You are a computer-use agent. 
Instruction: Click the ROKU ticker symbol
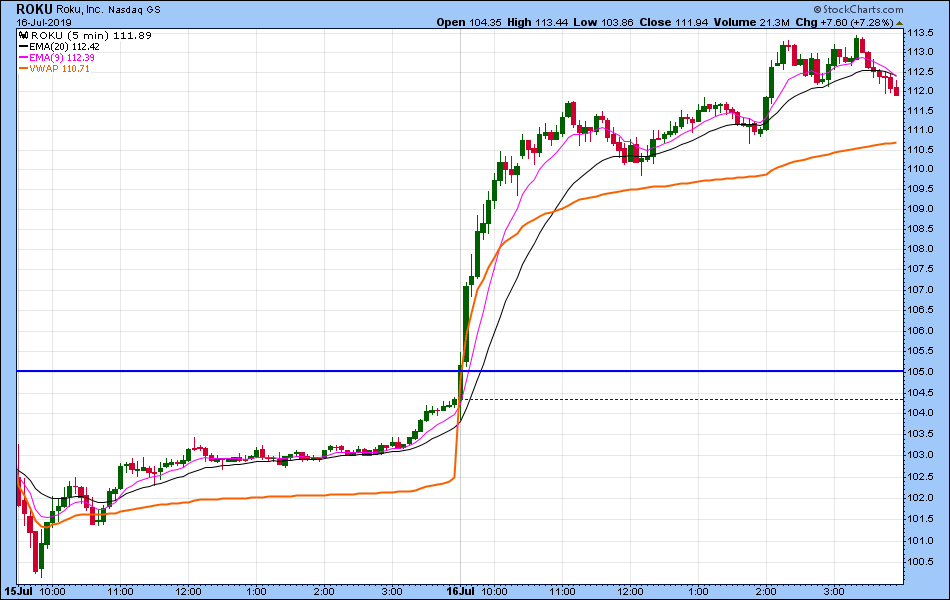(34, 8)
